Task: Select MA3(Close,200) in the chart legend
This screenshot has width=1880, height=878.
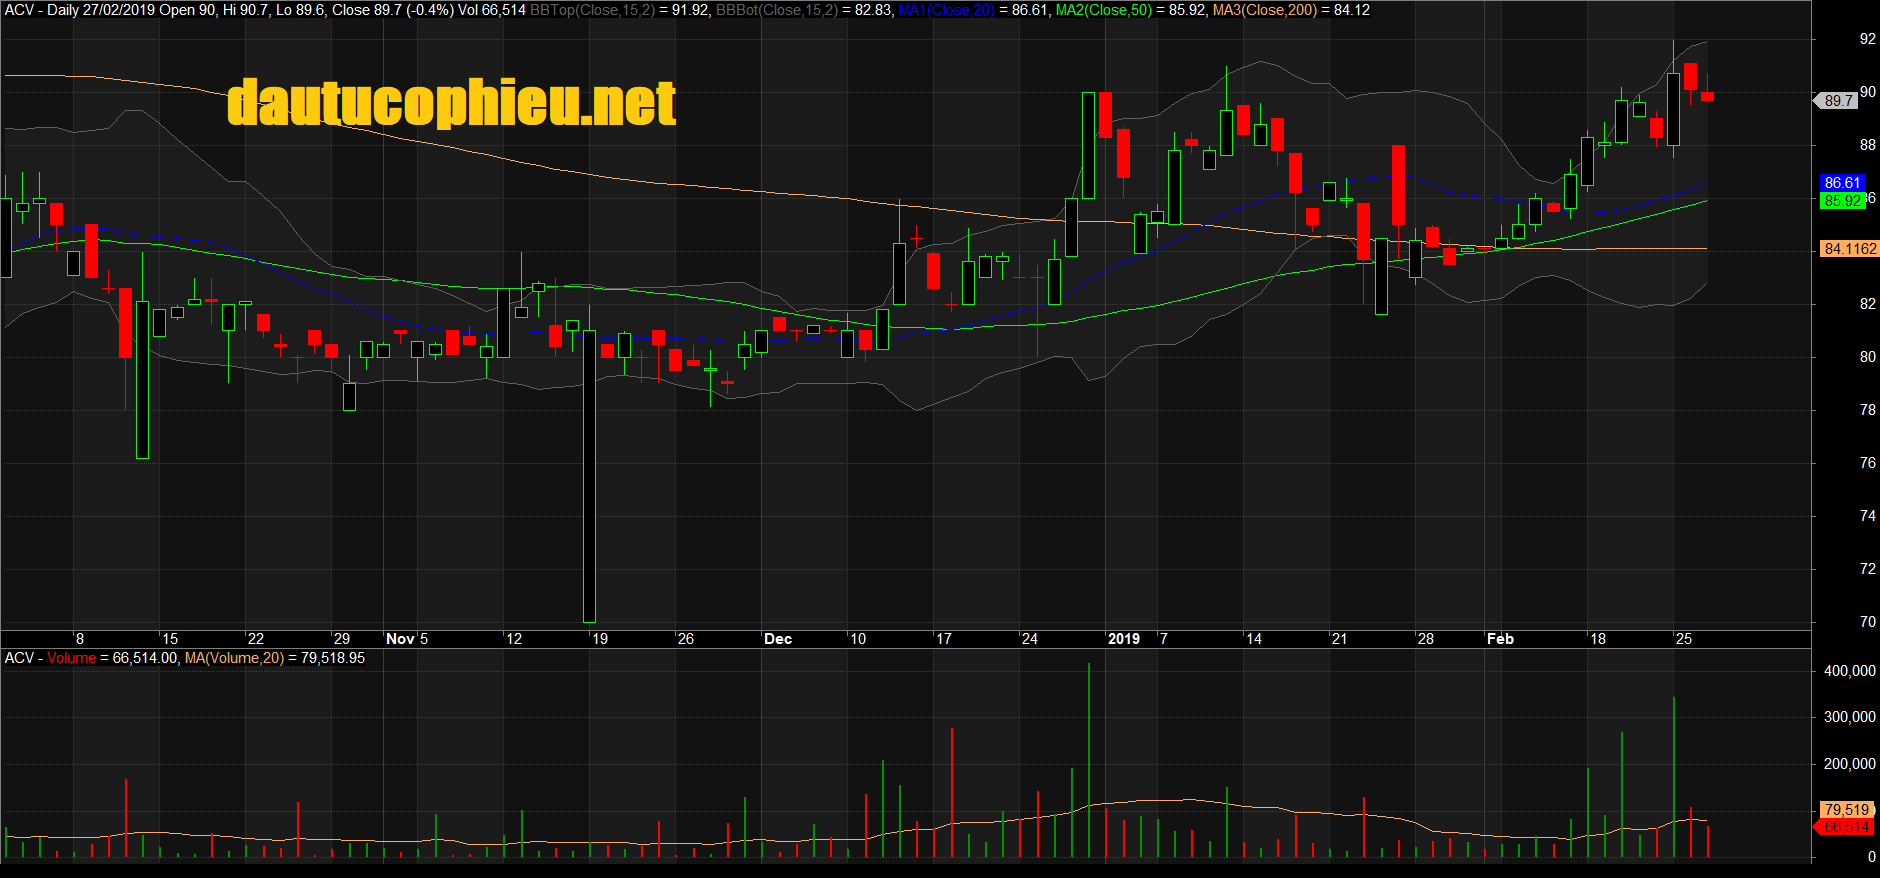Action: tap(1264, 10)
